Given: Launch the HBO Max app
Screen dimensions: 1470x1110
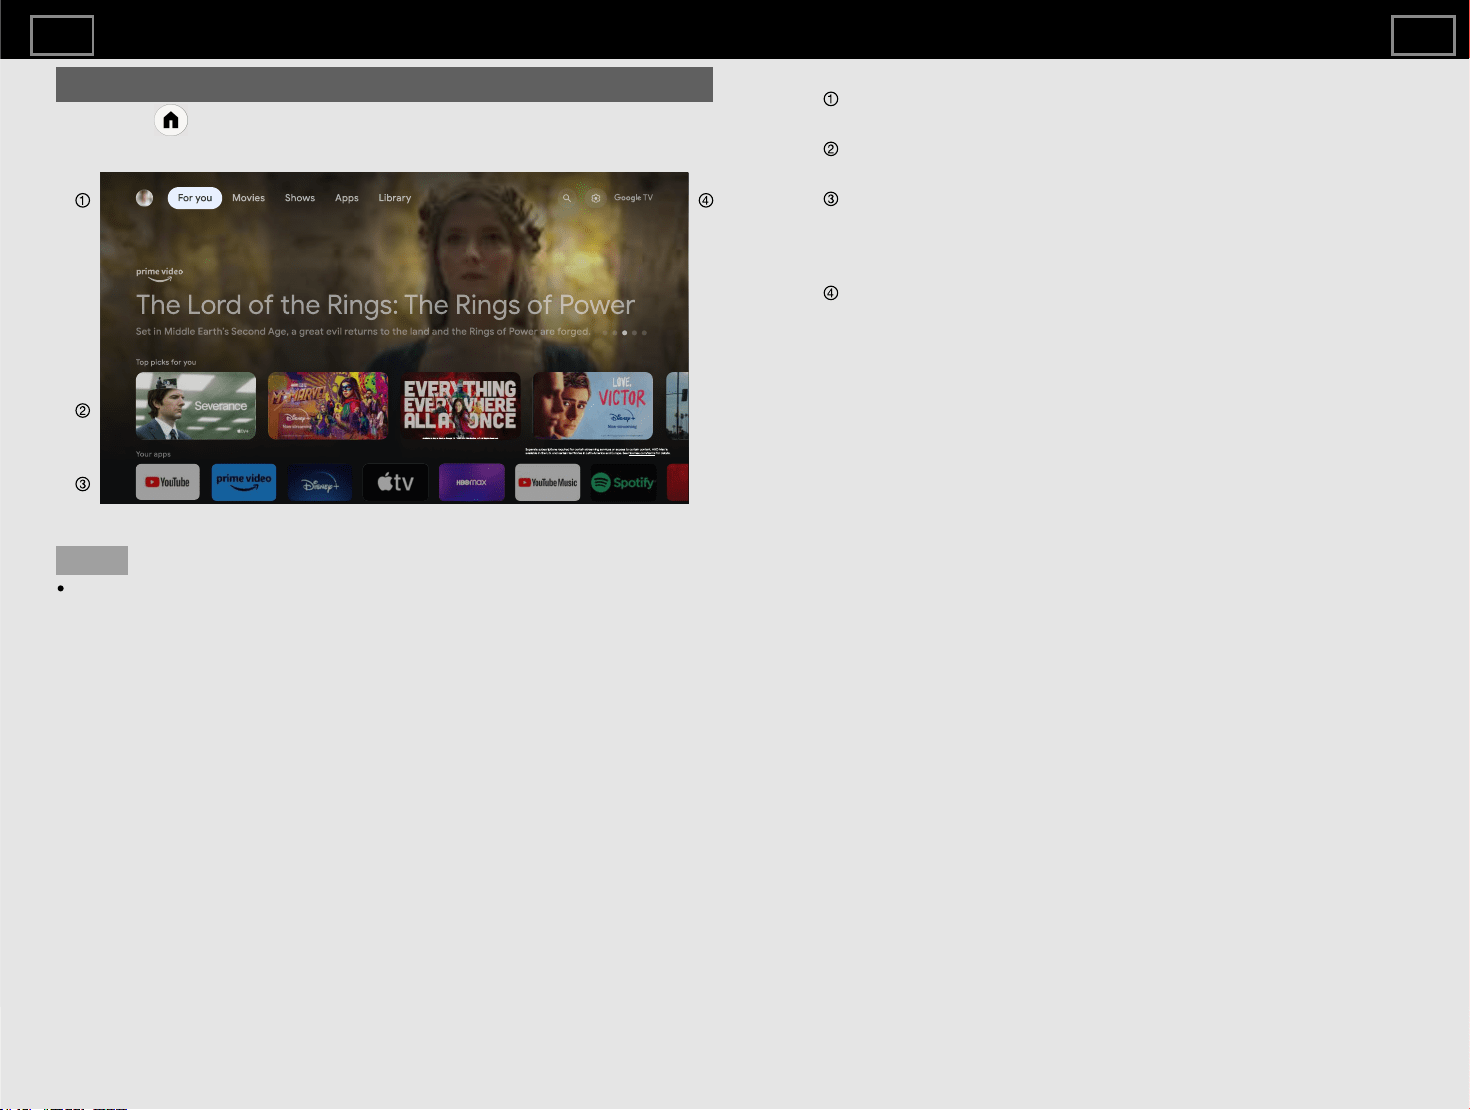Looking at the screenshot, I should coord(472,482).
